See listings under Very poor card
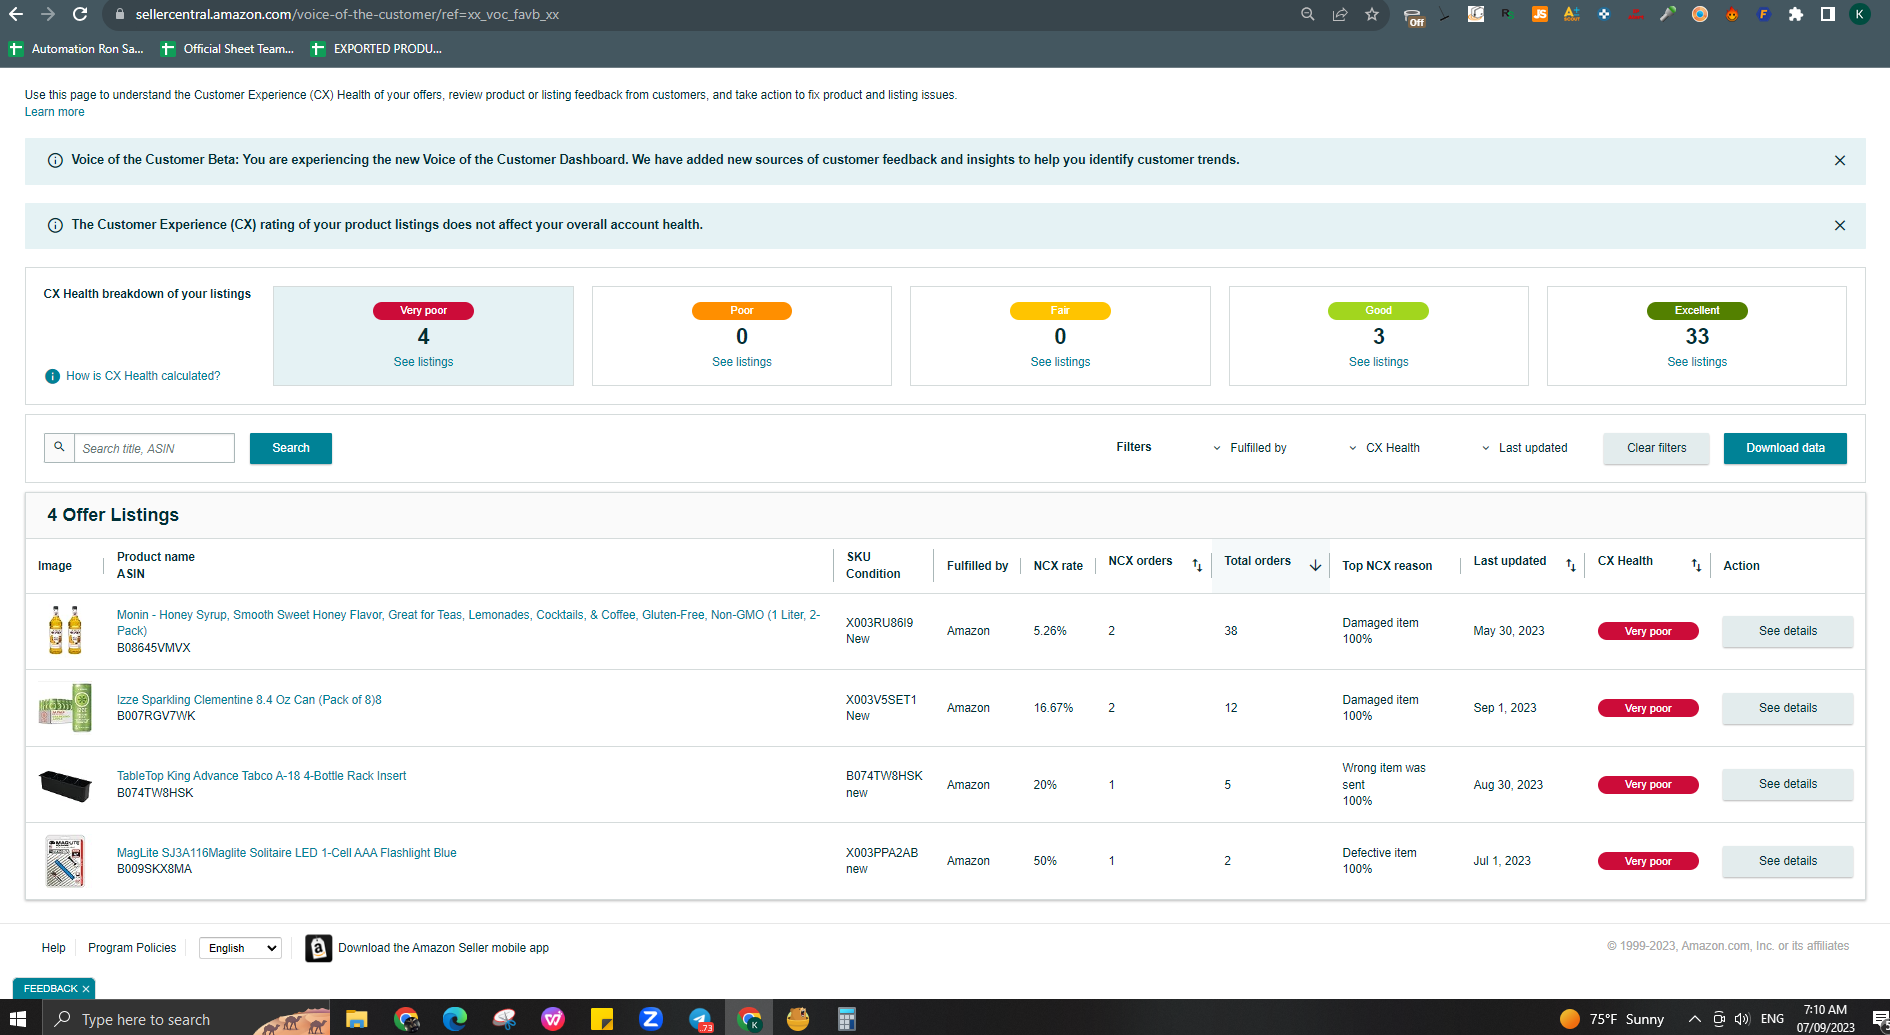The width and height of the screenshot is (1890, 1035). (423, 362)
